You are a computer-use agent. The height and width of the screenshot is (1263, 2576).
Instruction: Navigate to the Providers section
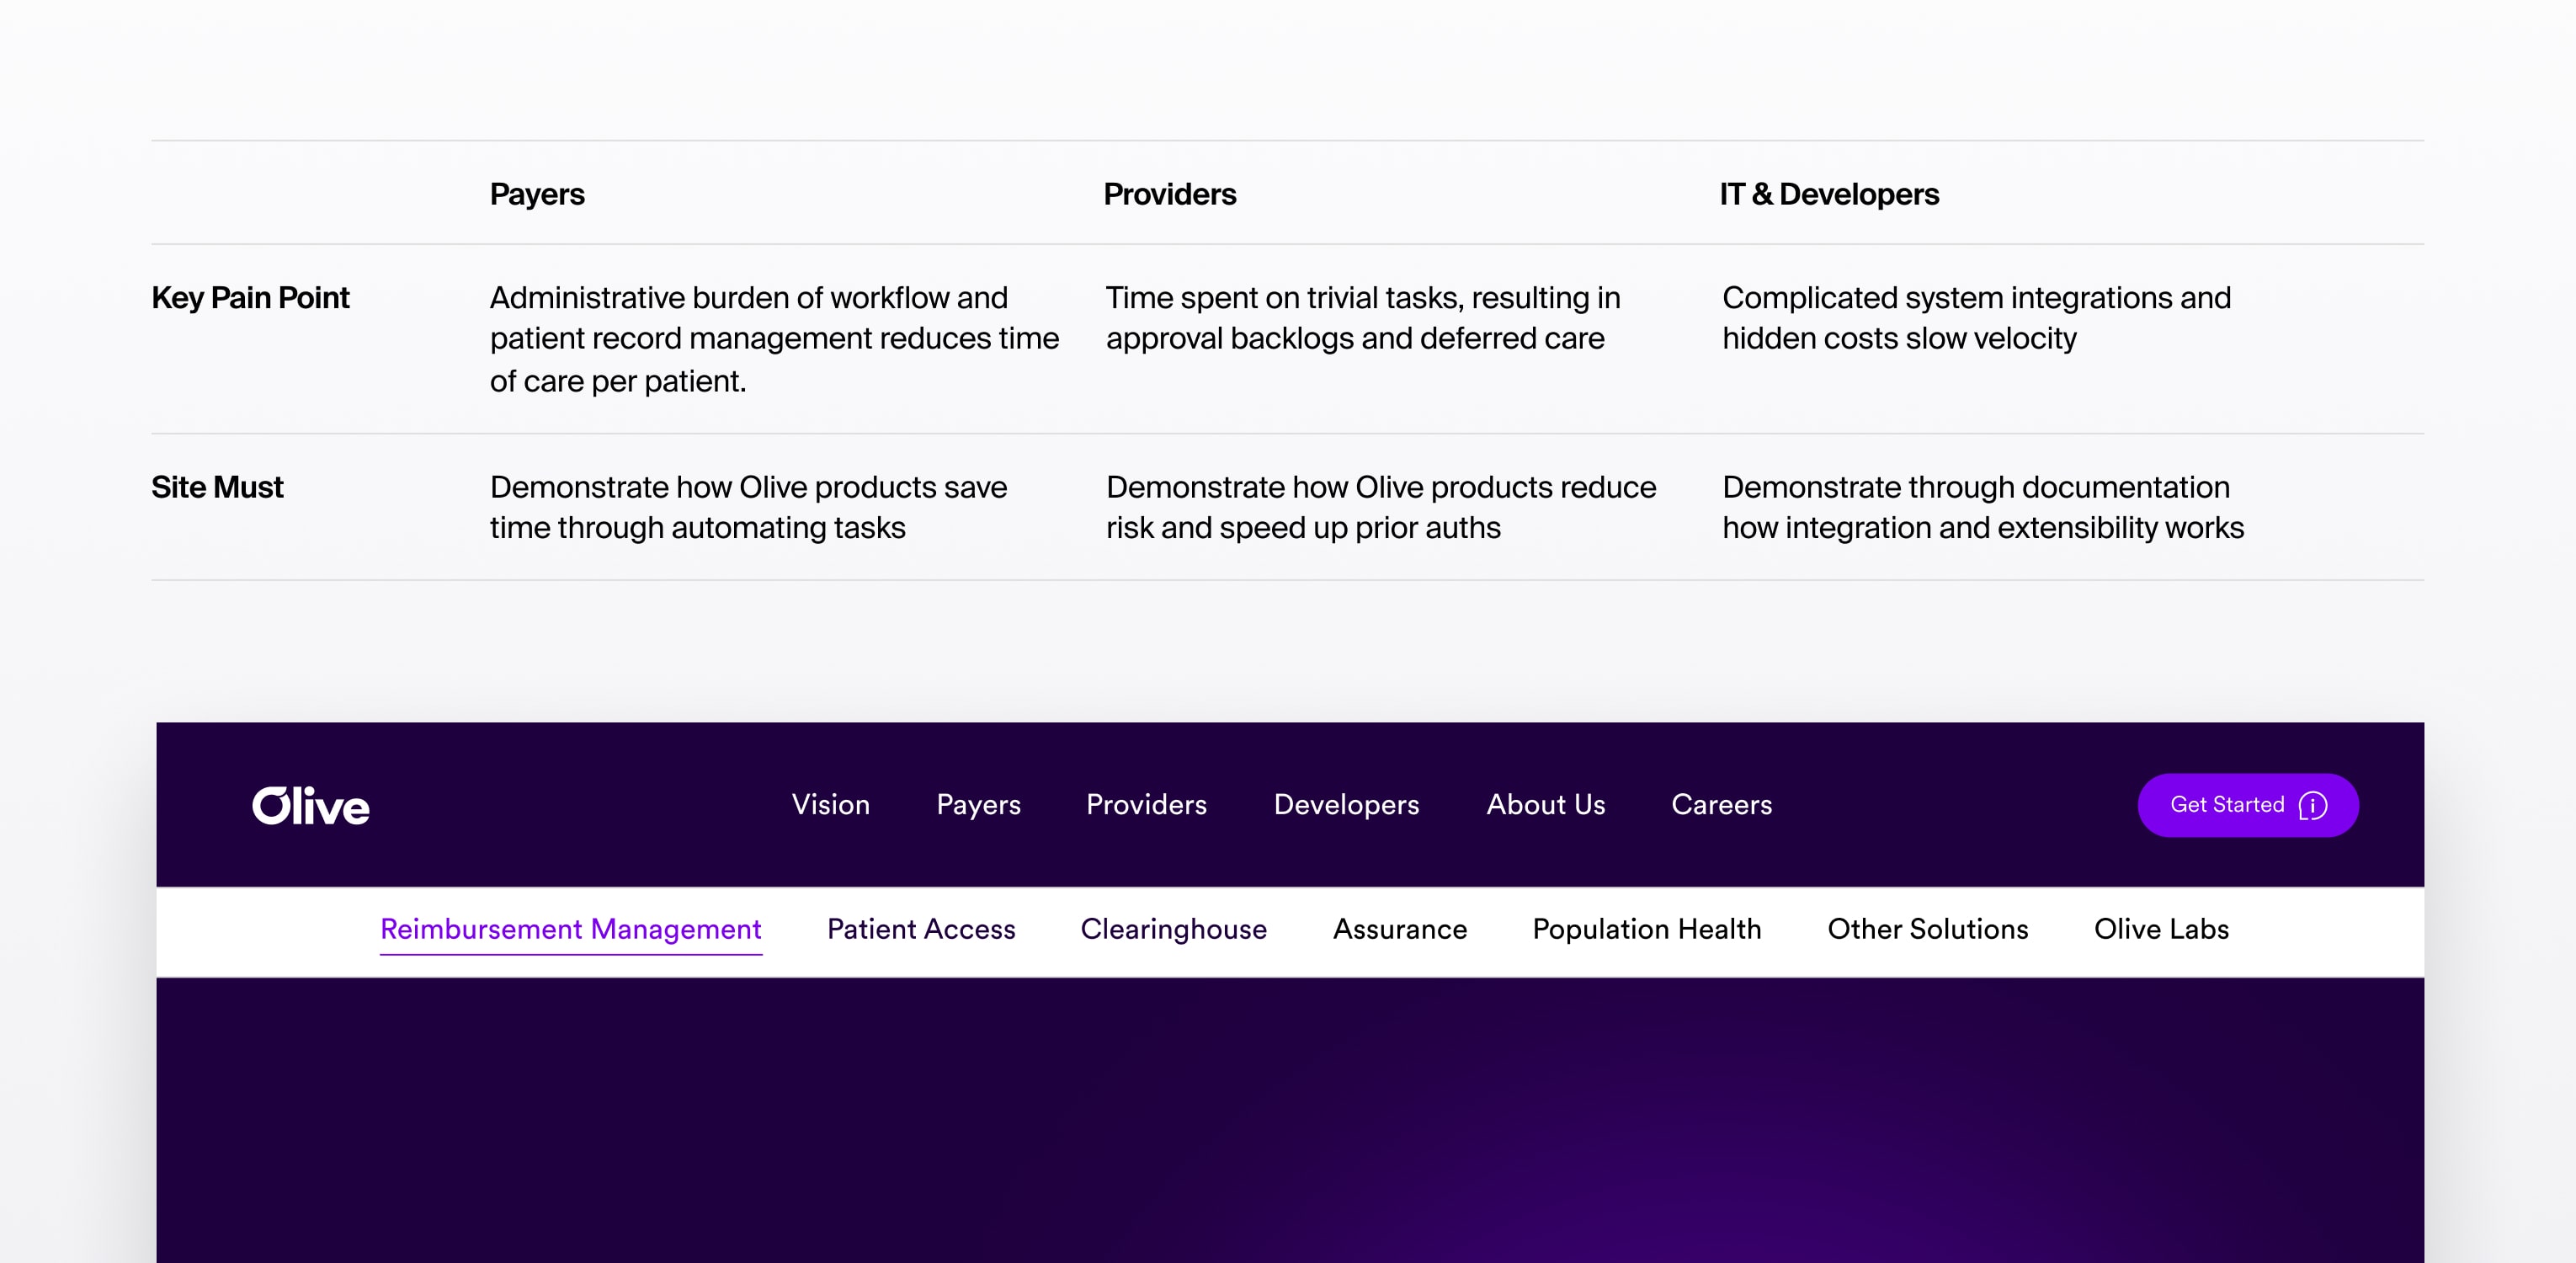coord(1146,805)
